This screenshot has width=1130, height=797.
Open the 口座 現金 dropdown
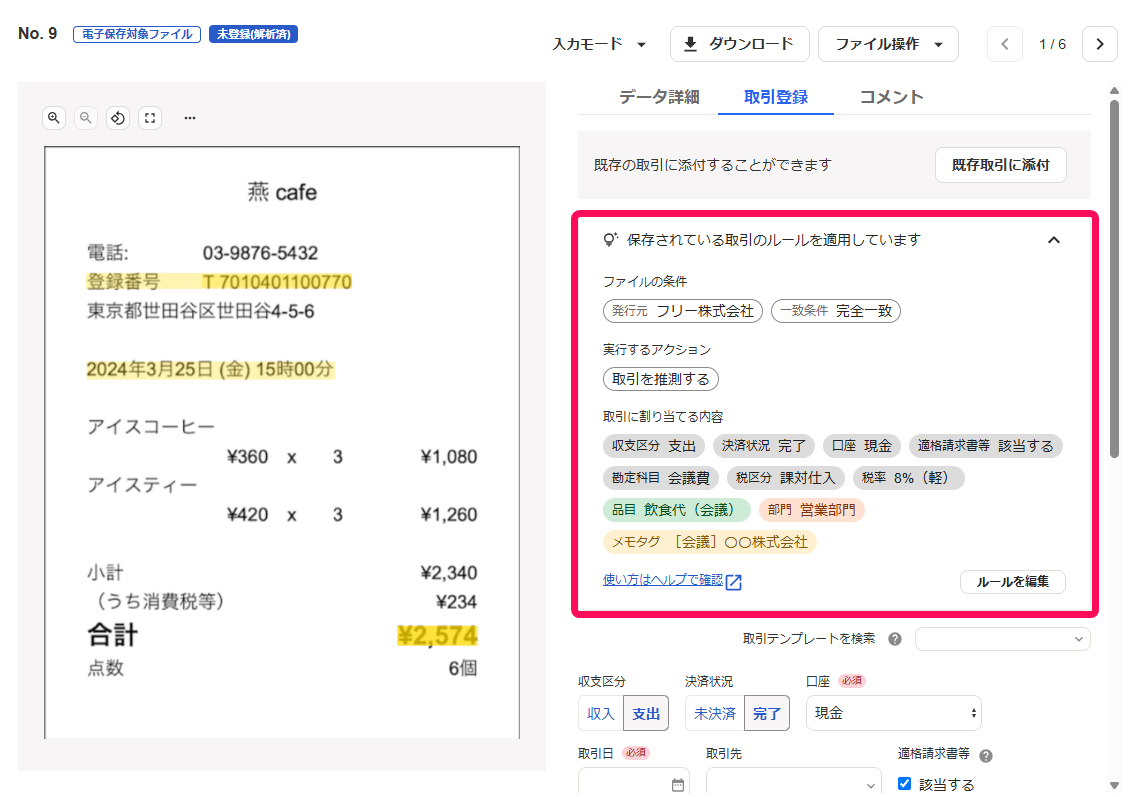pos(894,713)
